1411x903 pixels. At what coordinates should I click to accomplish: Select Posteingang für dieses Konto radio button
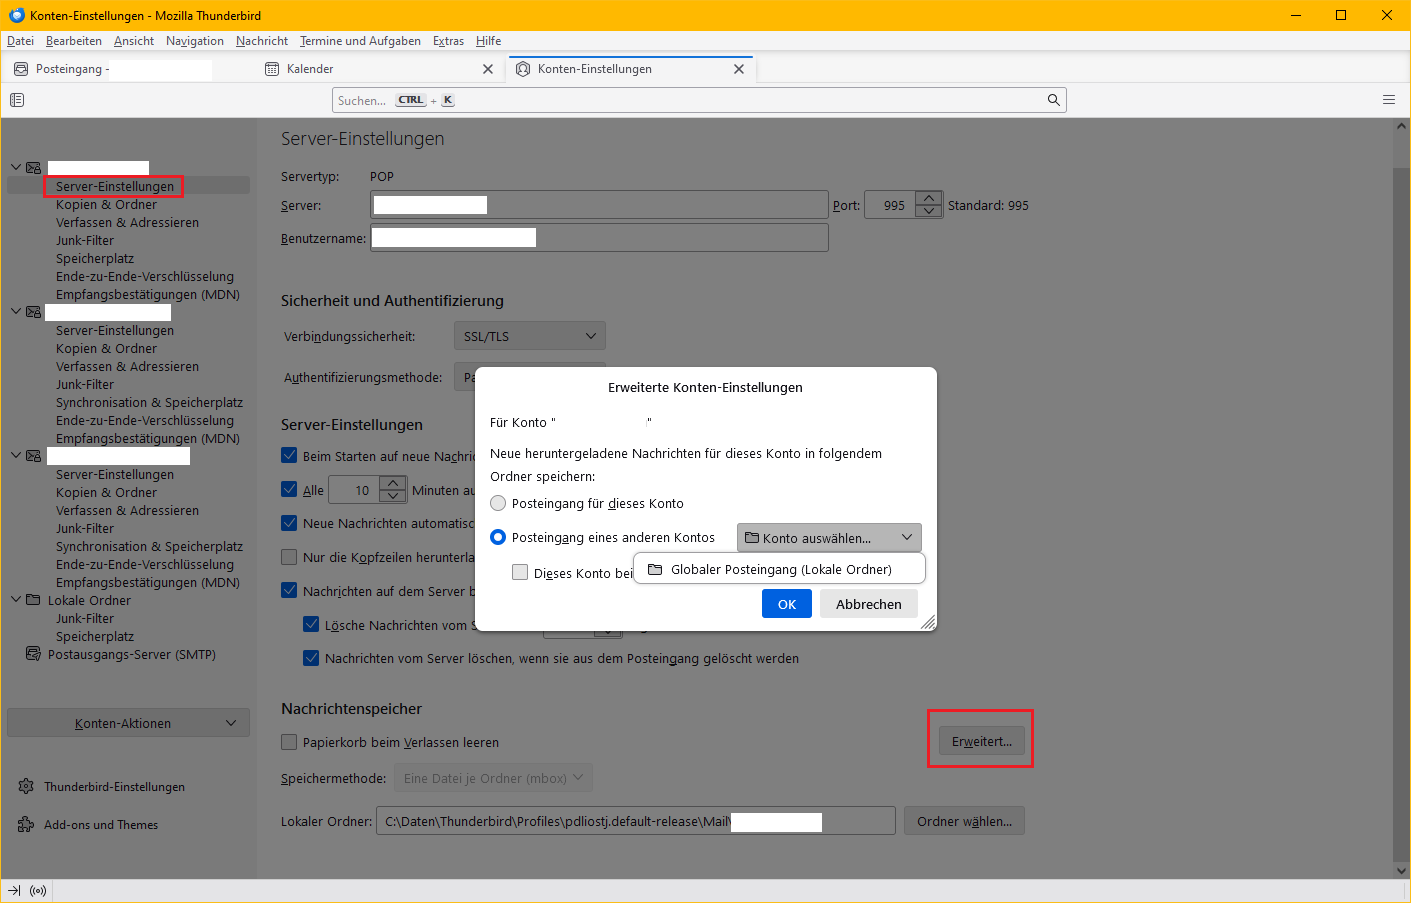tap(498, 503)
